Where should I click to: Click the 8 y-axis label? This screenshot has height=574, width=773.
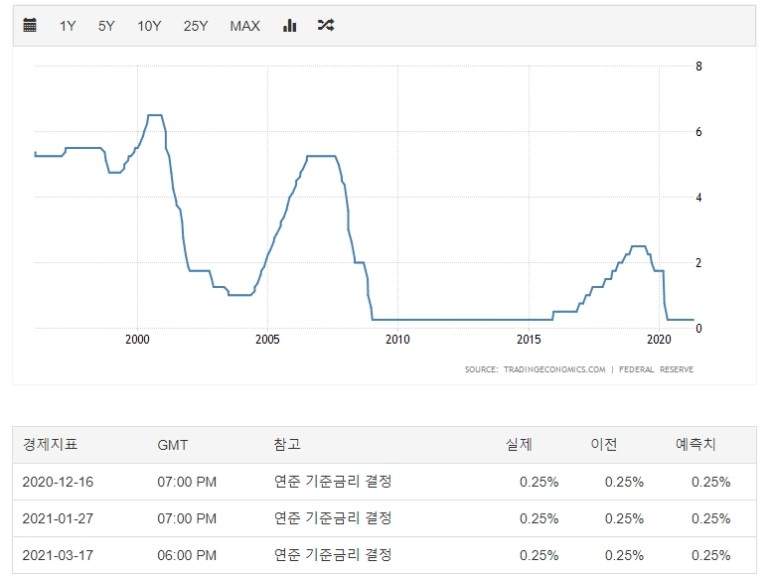pos(699,66)
